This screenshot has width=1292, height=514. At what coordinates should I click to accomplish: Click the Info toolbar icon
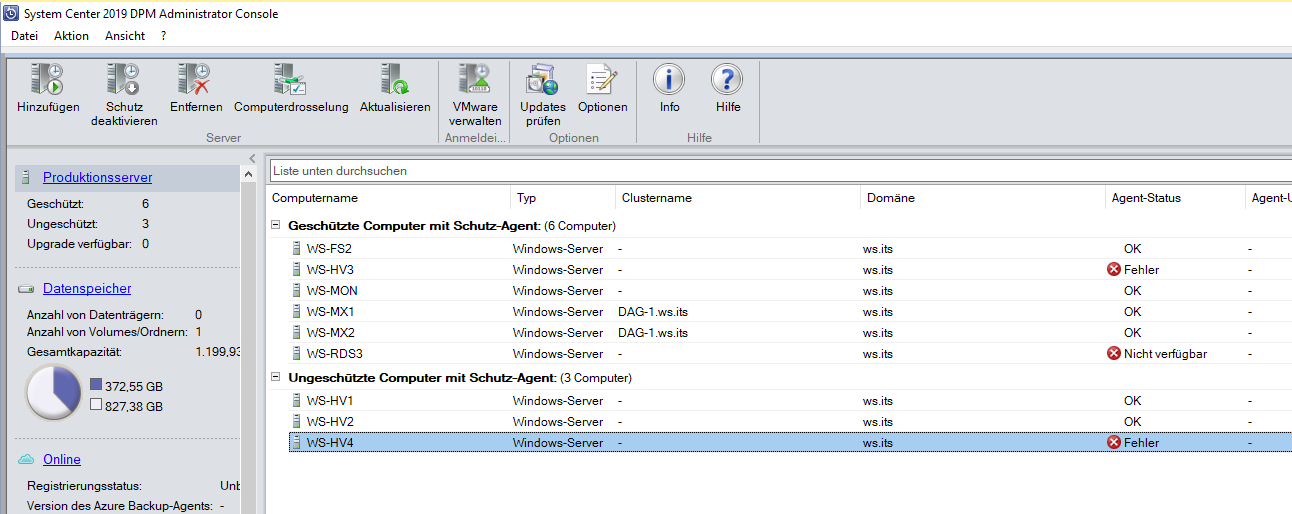click(x=669, y=80)
